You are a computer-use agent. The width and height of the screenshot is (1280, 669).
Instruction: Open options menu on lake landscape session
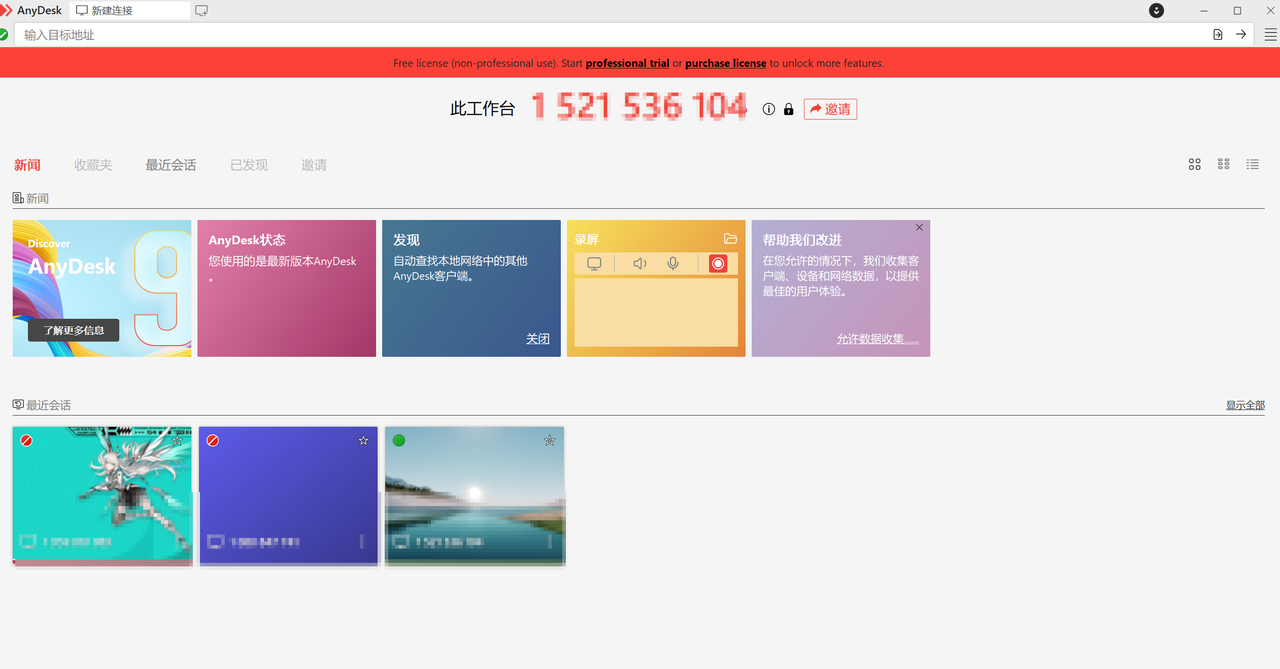(550, 542)
